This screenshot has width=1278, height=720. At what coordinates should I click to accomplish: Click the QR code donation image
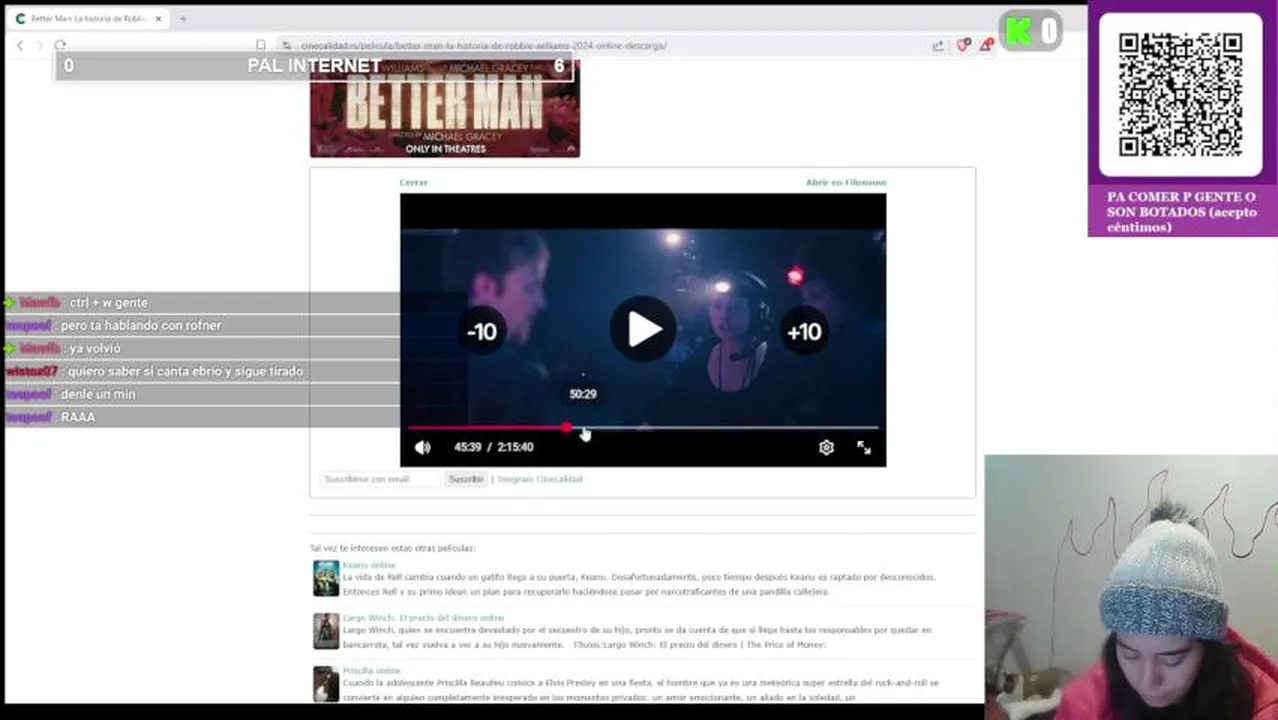point(1181,95)
